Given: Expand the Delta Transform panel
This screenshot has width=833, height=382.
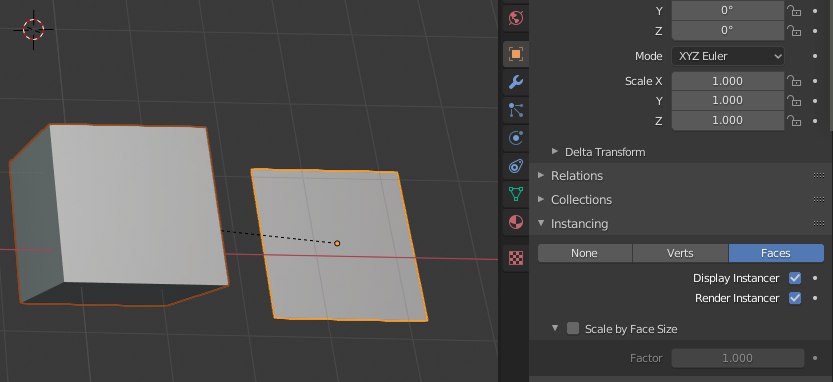Looking at the screenshot, I should click(555, 151).
